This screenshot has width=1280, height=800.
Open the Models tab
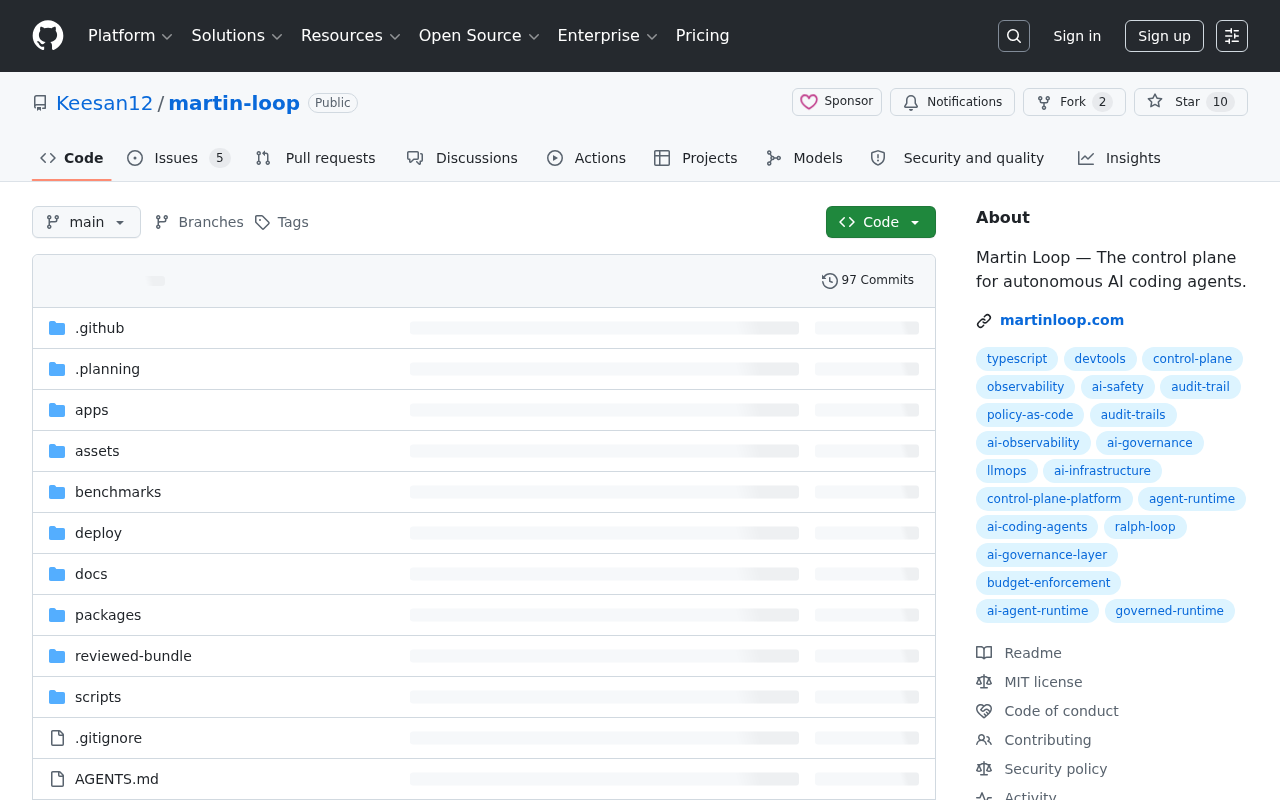(804, 158)
